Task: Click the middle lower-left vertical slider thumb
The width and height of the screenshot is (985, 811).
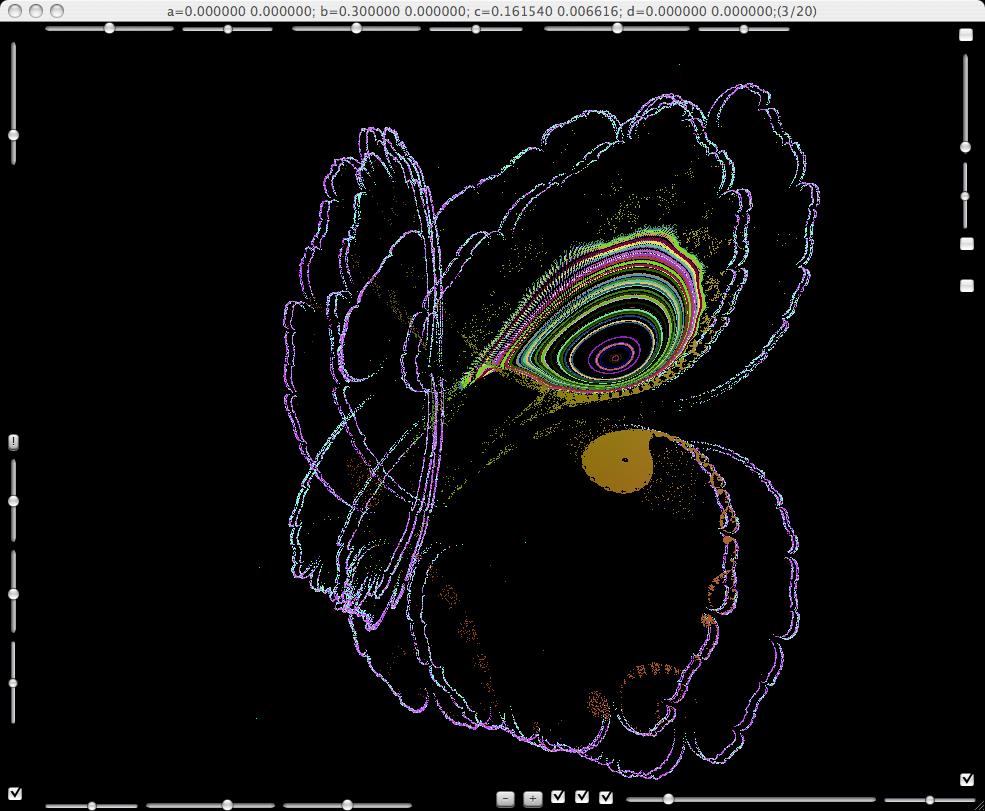Action: (13, 594)
